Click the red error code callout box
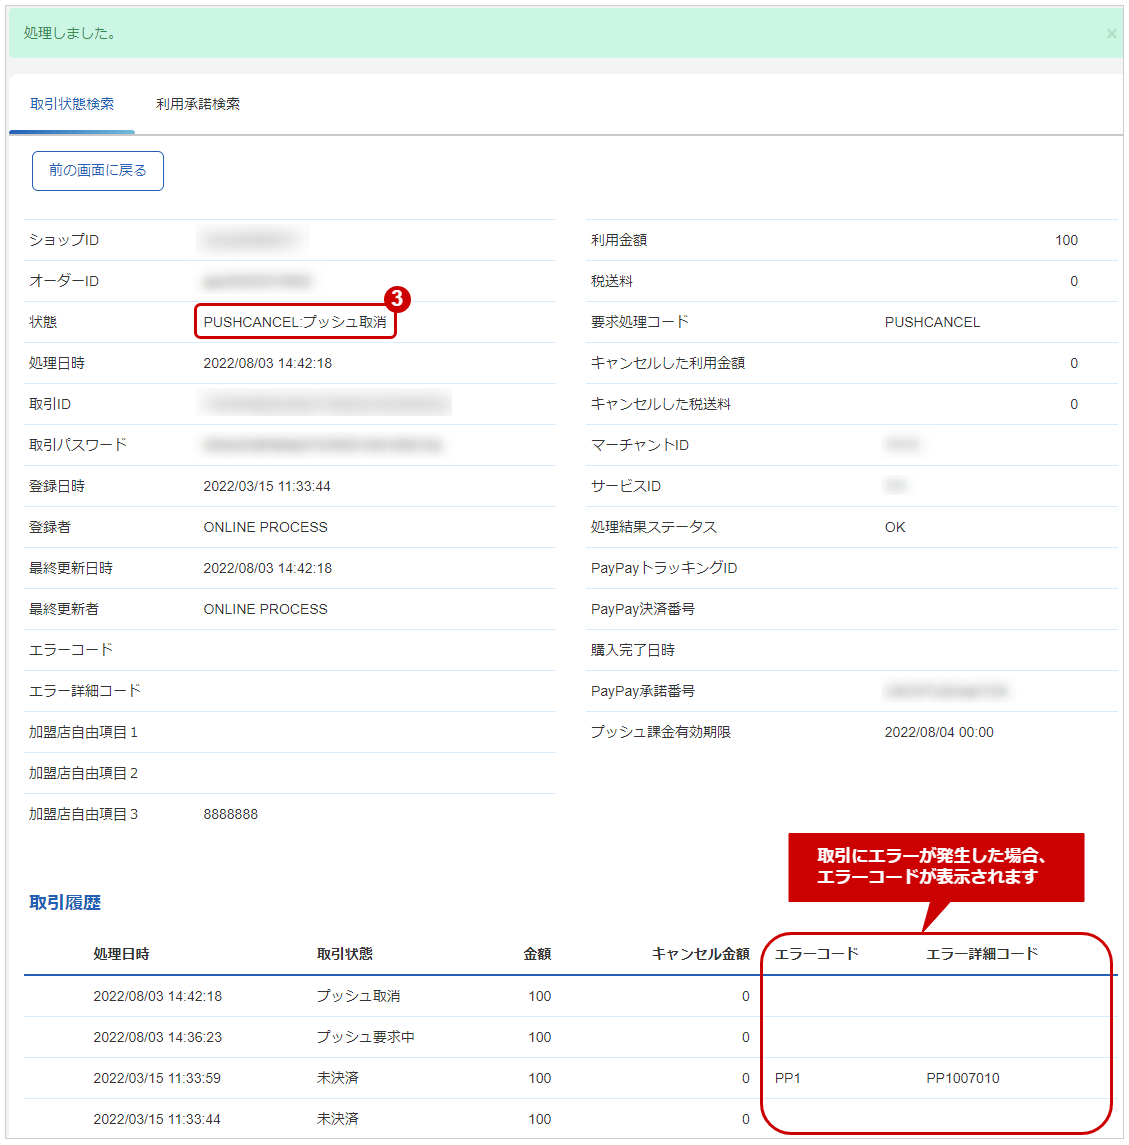 point(936,867)
